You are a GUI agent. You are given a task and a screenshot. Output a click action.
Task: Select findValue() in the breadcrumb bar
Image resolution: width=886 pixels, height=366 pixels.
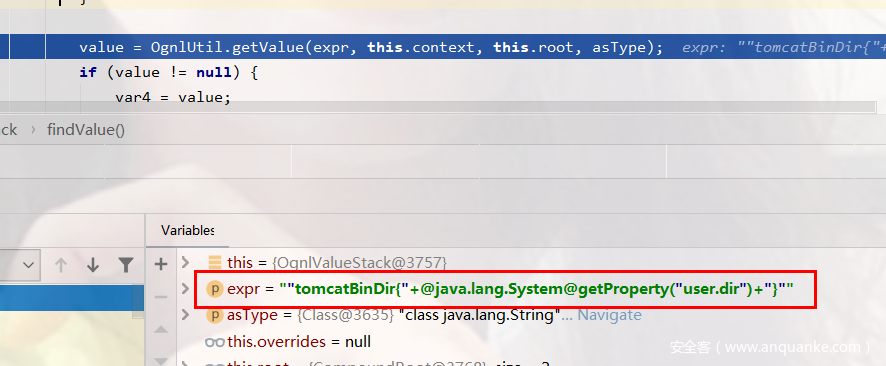(86, 130)
